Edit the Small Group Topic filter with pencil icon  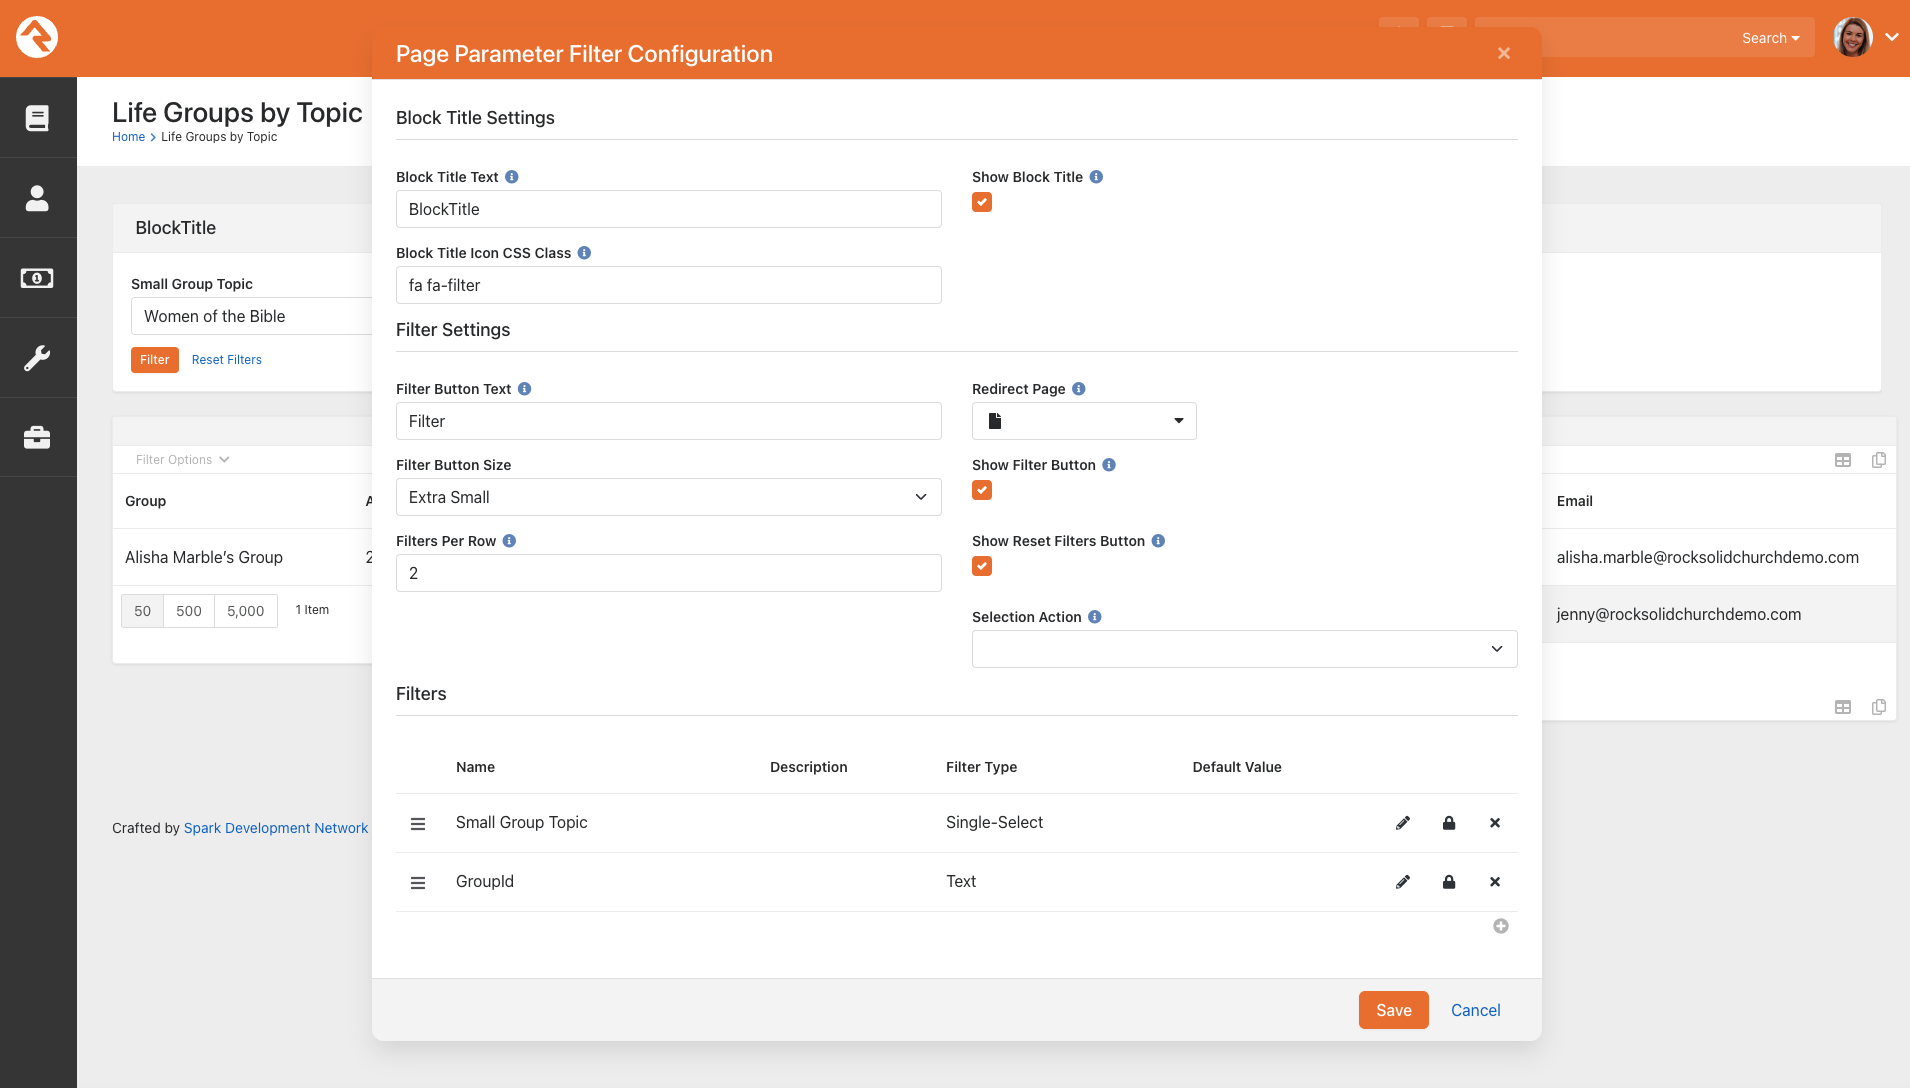pyautogui.click(x=1403, y=823)
